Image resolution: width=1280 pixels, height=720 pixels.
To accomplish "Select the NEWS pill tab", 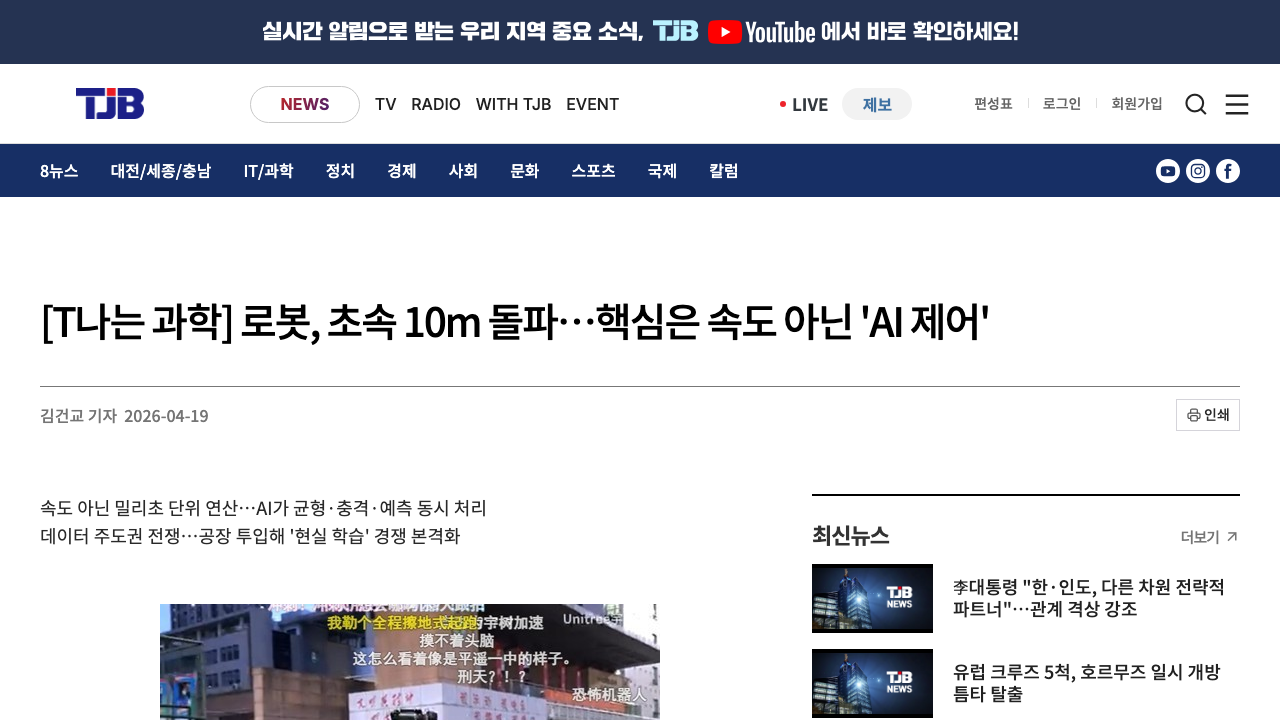I will (305, 104).
